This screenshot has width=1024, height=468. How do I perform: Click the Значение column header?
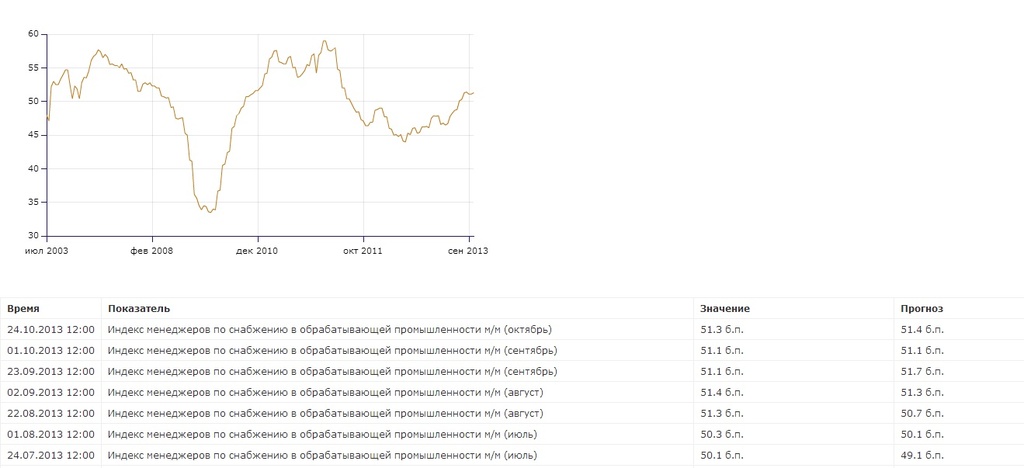[725, 309]
